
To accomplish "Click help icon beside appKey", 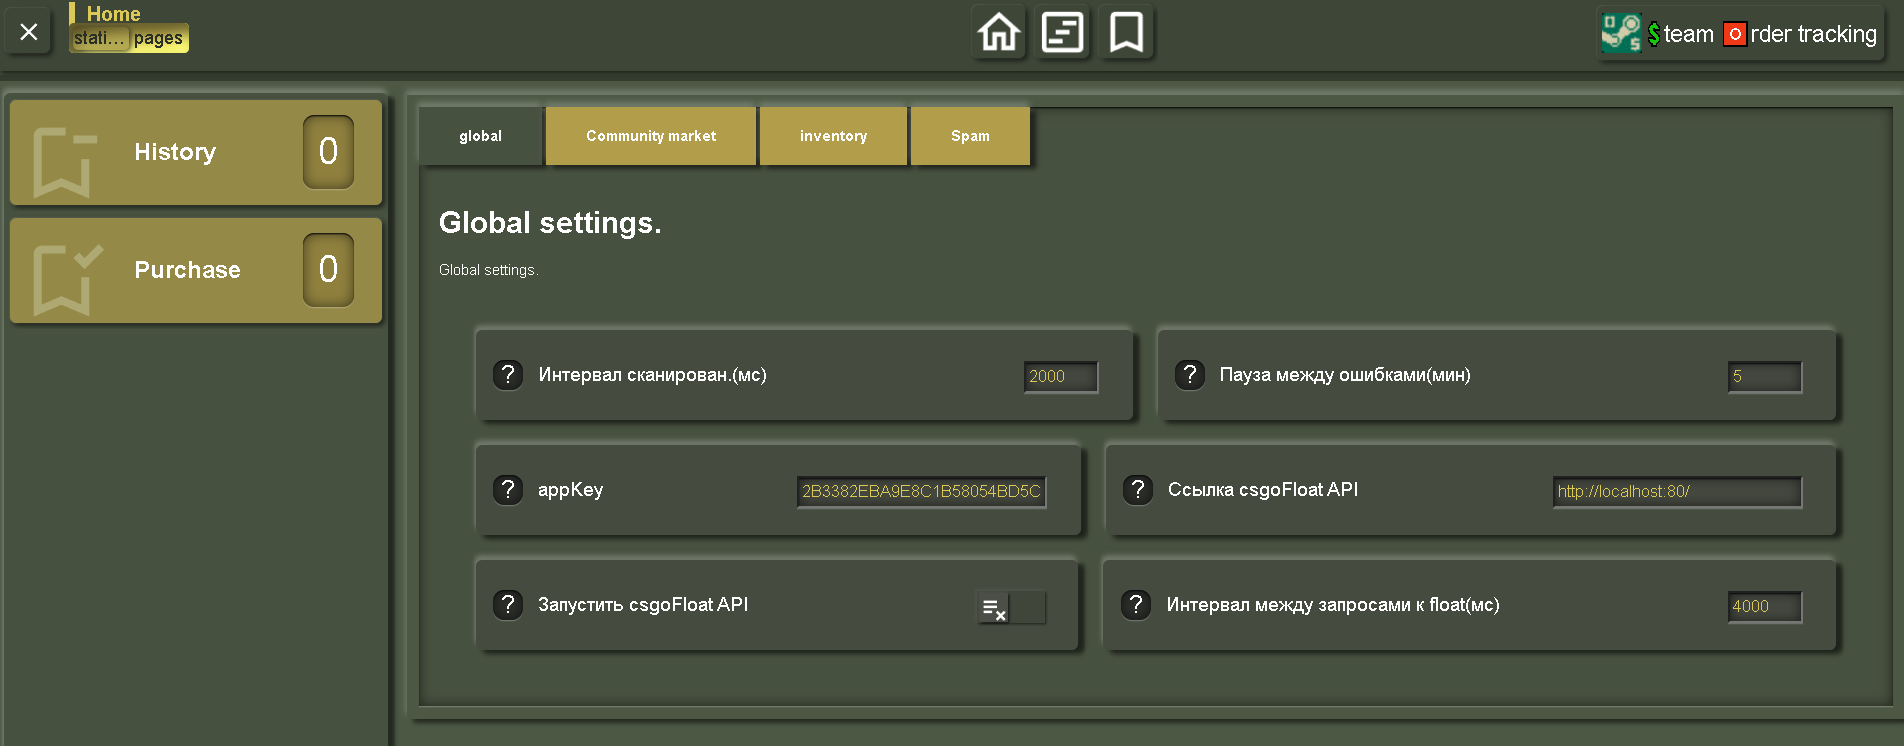I will click(508, 490).
